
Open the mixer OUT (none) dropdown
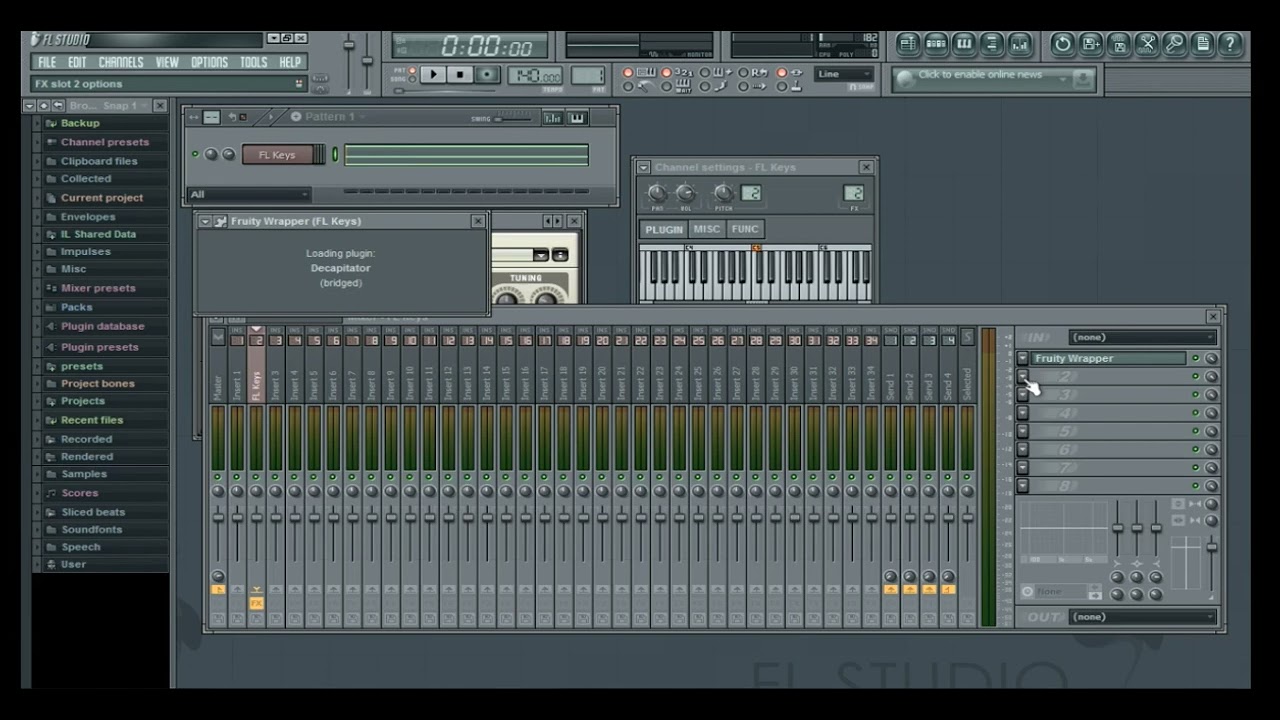pos(1142,617)
